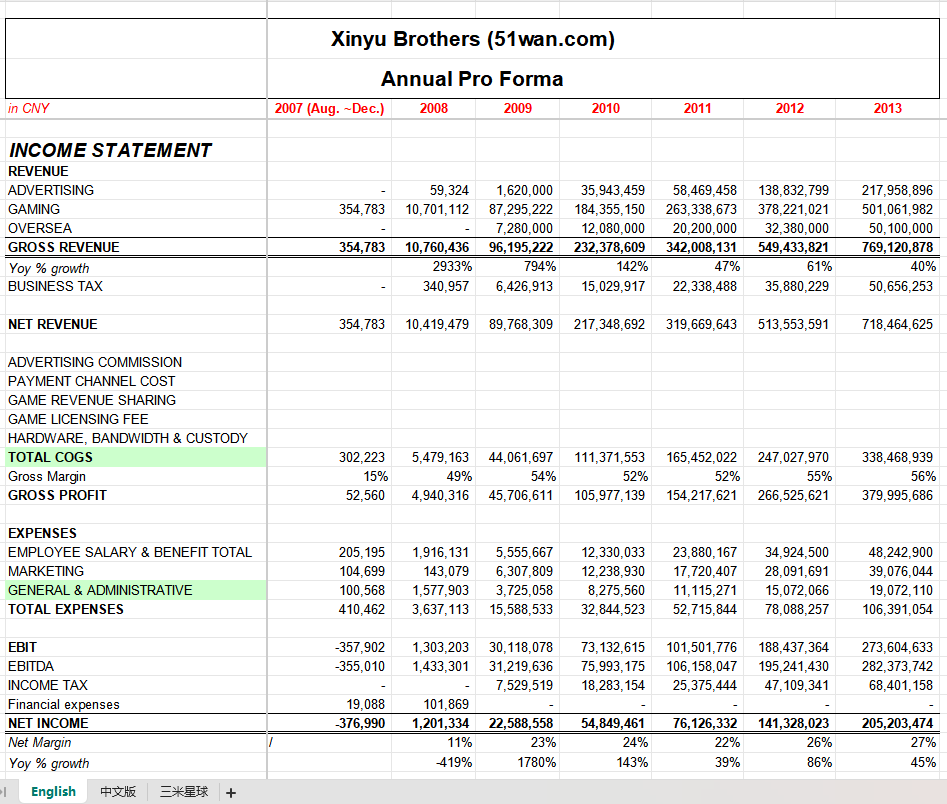Click the 2009 gross margin value 54%
Screen dimensions: 947x804
pos(543,477)
